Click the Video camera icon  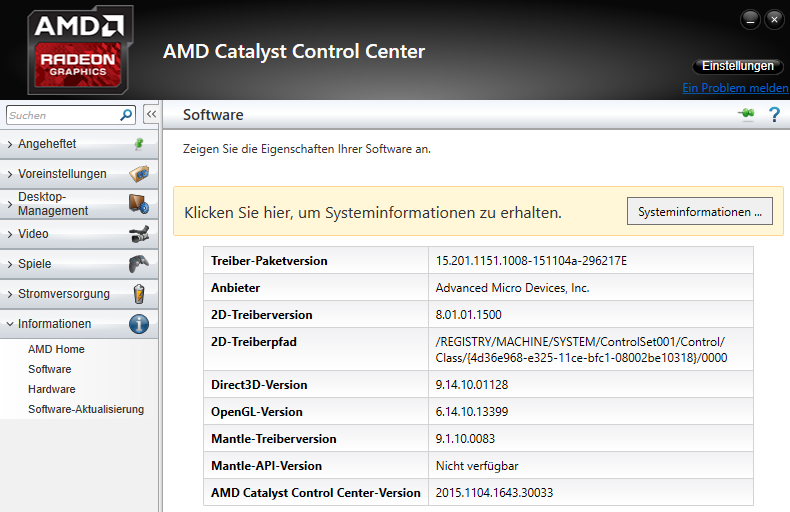pos(139,234)
